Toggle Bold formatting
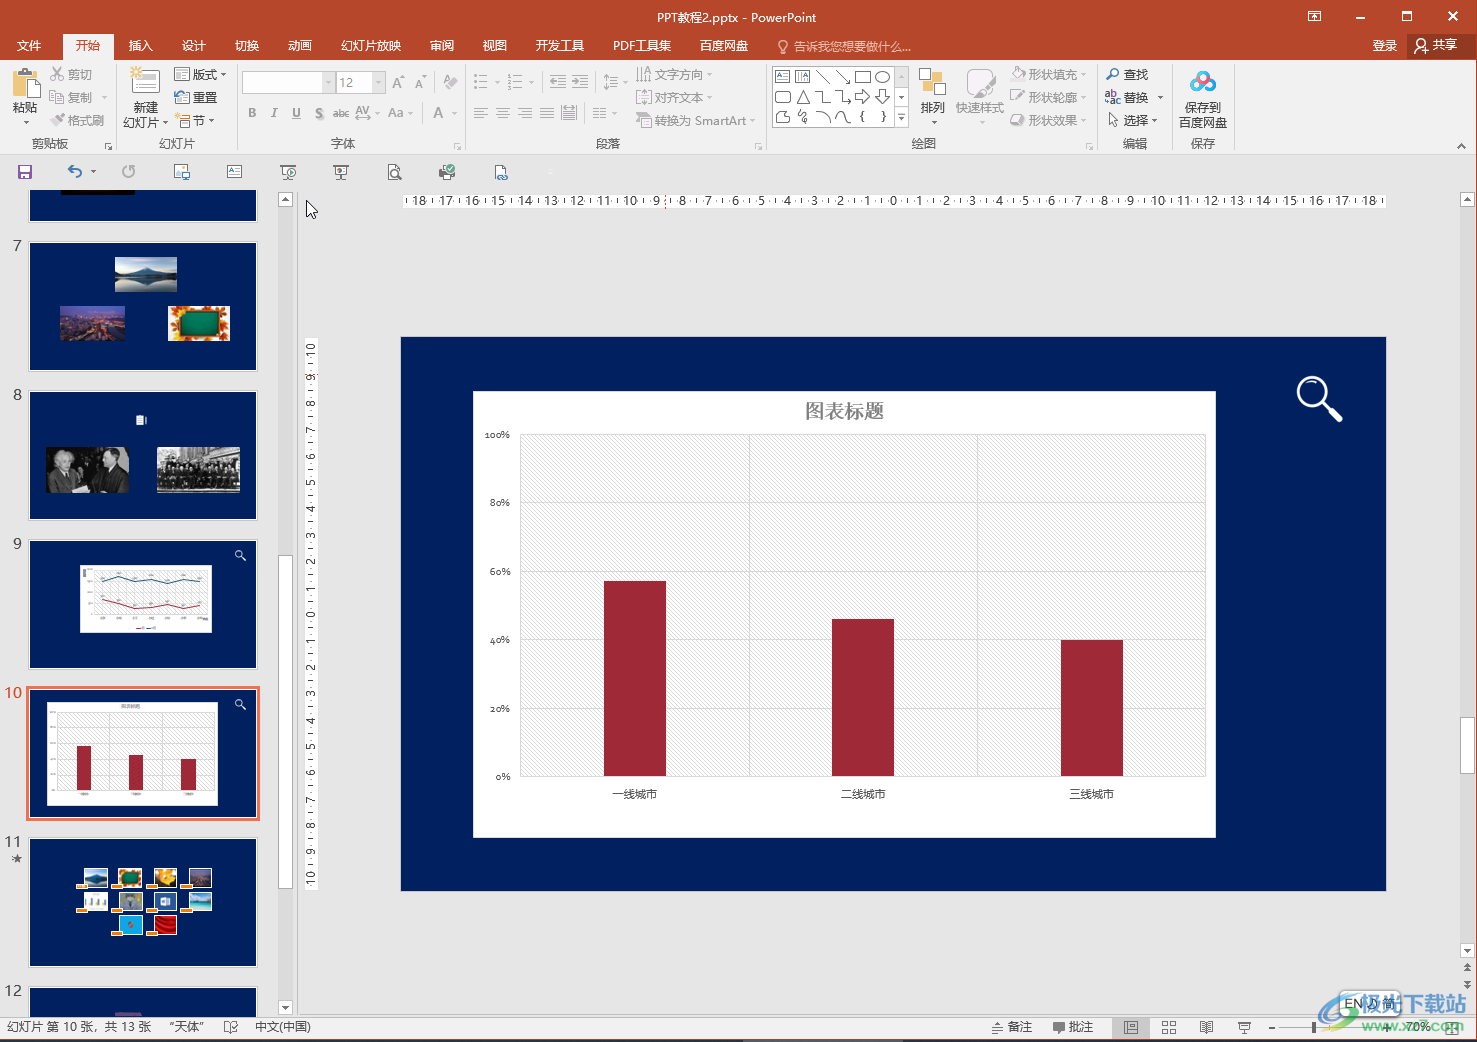Viewport: 1477px width, 1042px height. point(252,113)
